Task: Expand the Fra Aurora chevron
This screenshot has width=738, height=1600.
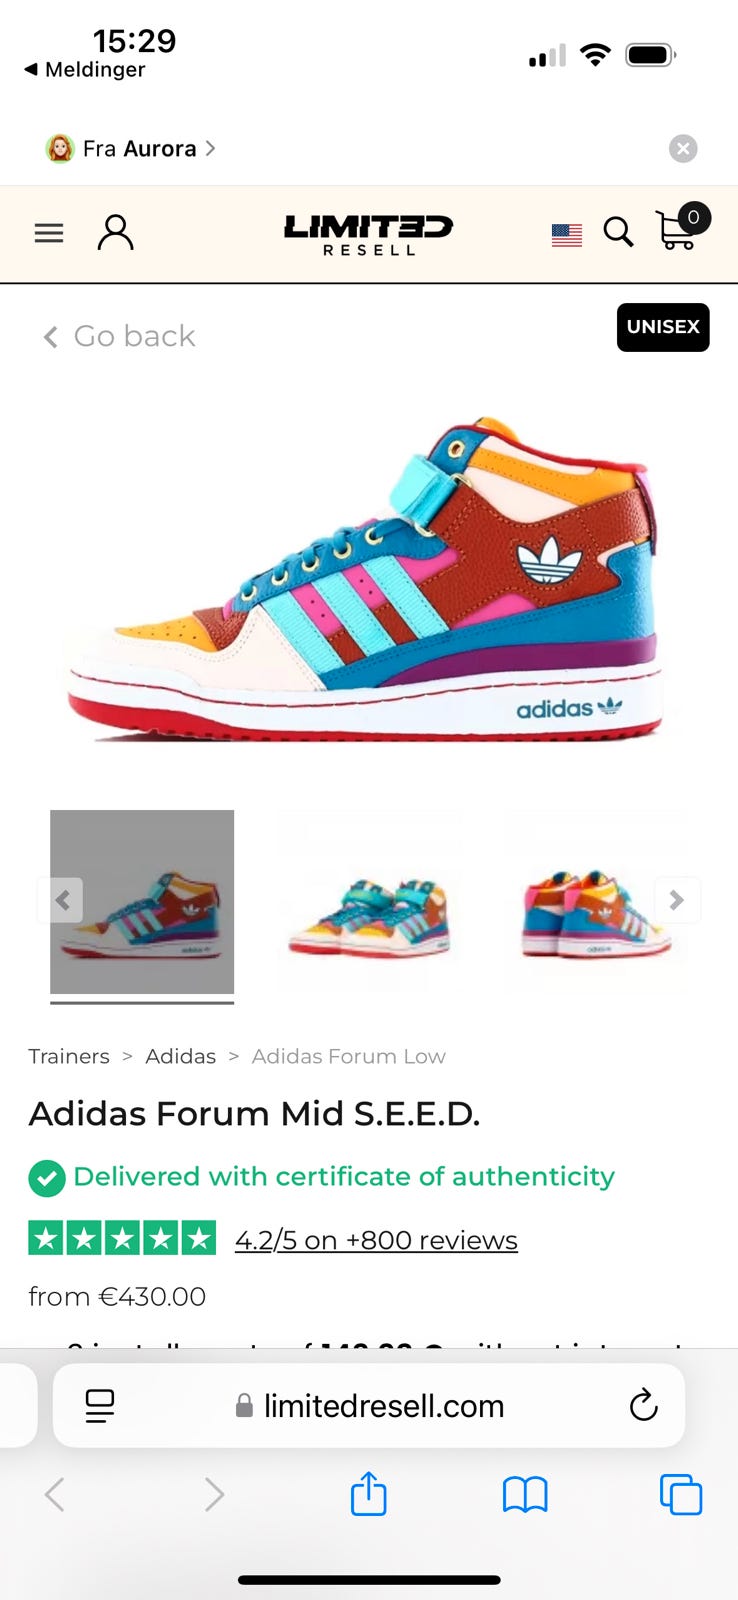Action: 210,148
